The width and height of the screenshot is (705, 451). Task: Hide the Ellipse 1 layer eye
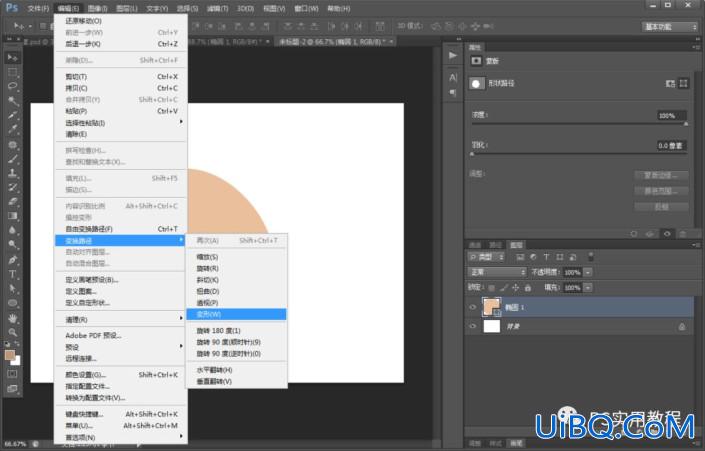tap(472, 307)
